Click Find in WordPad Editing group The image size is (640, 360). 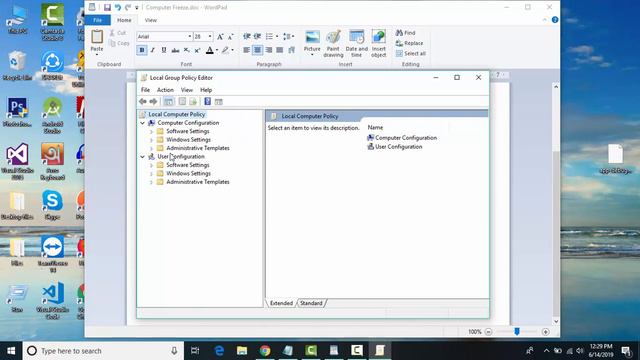point(406,33)
